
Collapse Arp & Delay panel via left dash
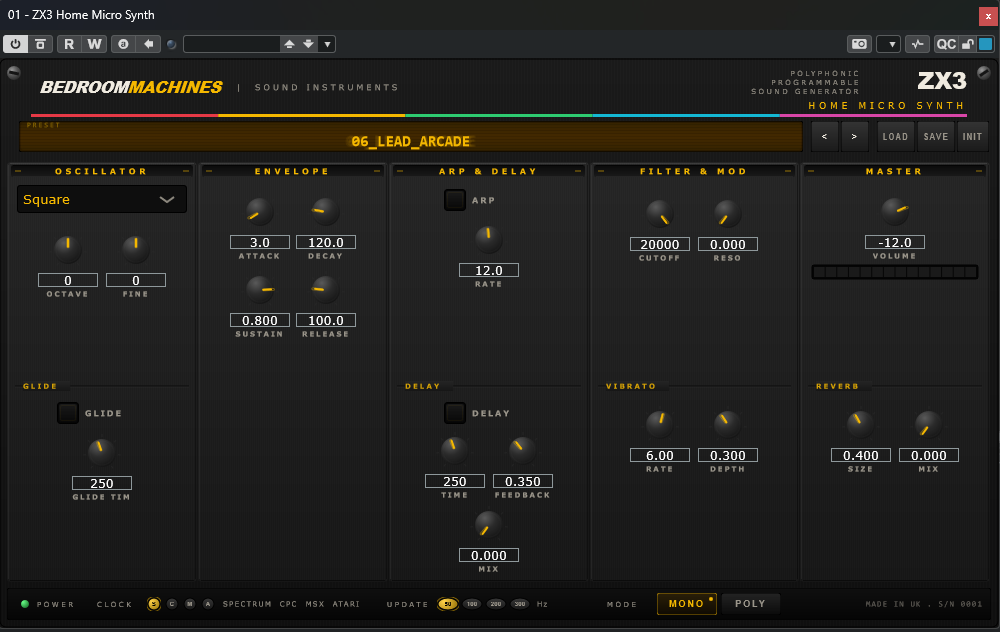coord(399,171)
